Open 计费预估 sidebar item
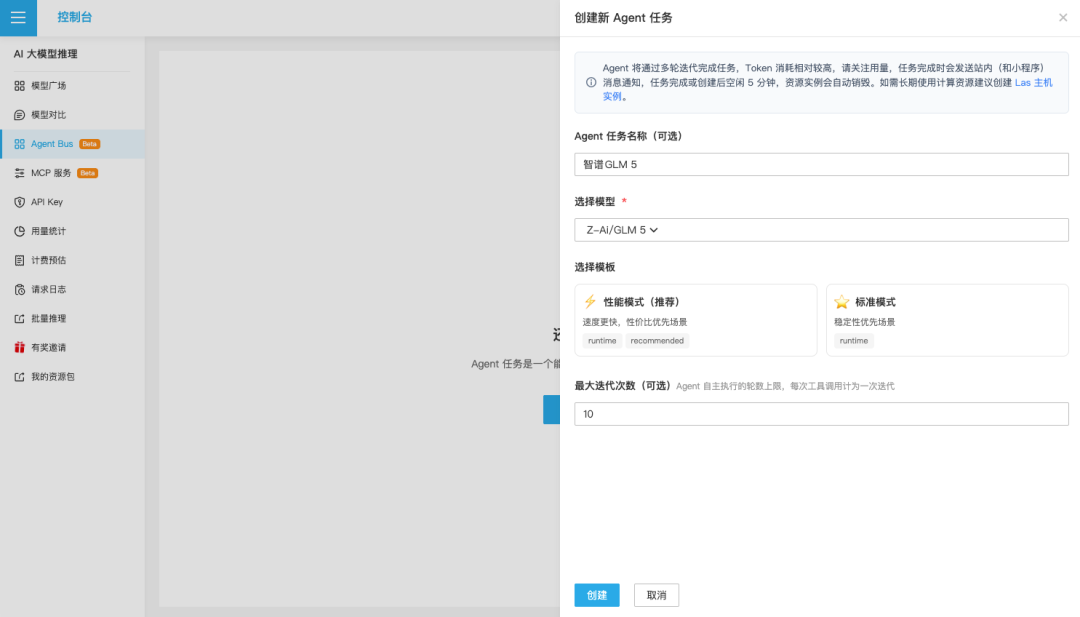The height and width of the screenshot is (617, 1080). pos(72,260)
